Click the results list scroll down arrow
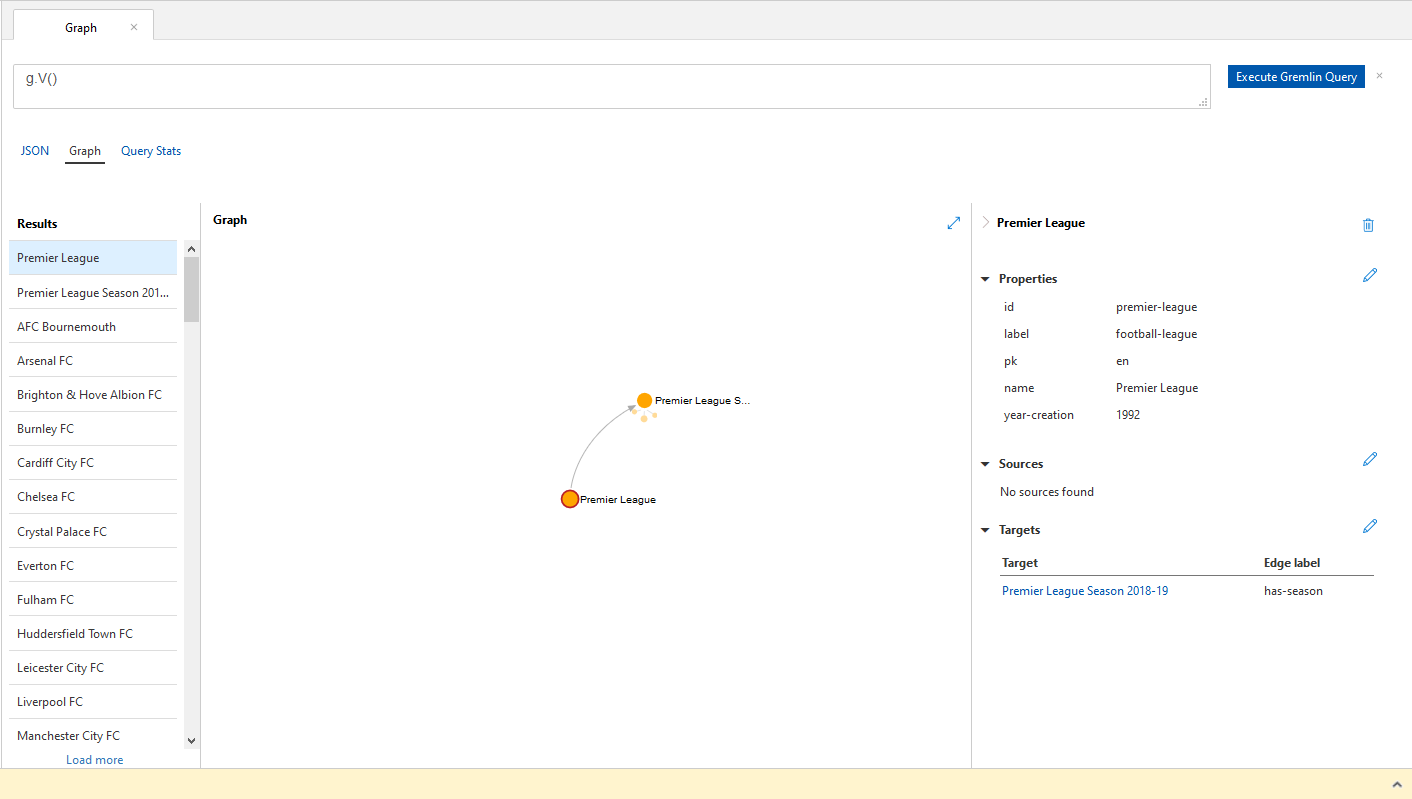This screenshot has height=799, width=1412. tap(191, 741)
